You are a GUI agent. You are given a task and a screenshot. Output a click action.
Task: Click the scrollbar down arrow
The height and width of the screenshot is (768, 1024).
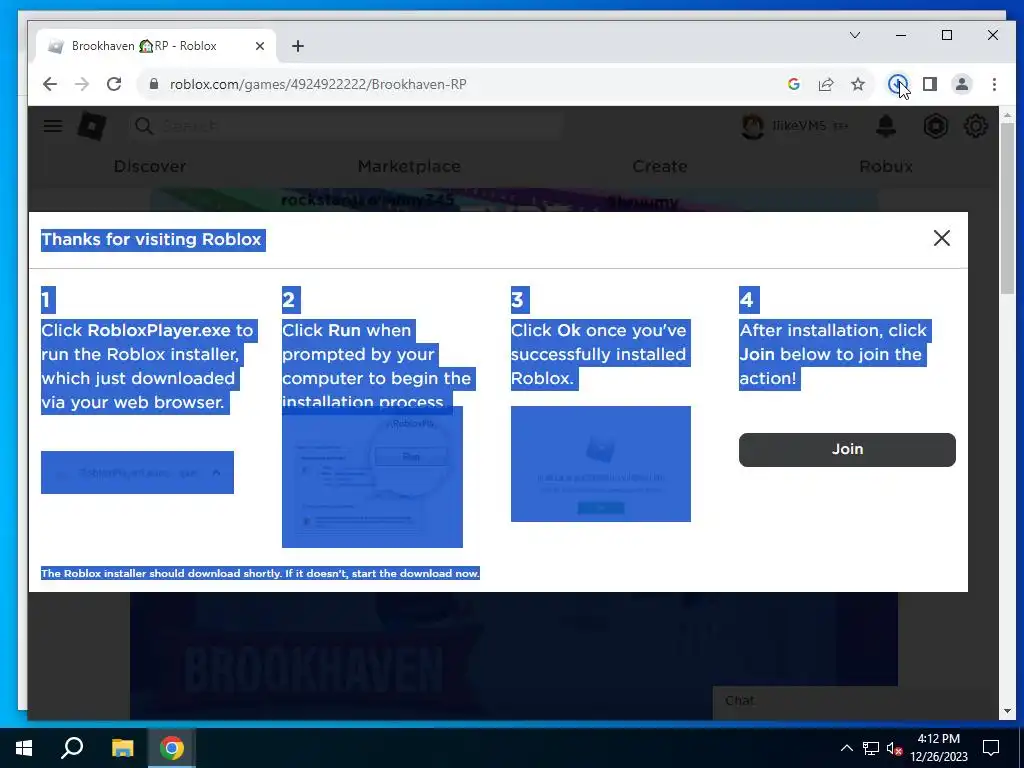tap(1007, 711)
